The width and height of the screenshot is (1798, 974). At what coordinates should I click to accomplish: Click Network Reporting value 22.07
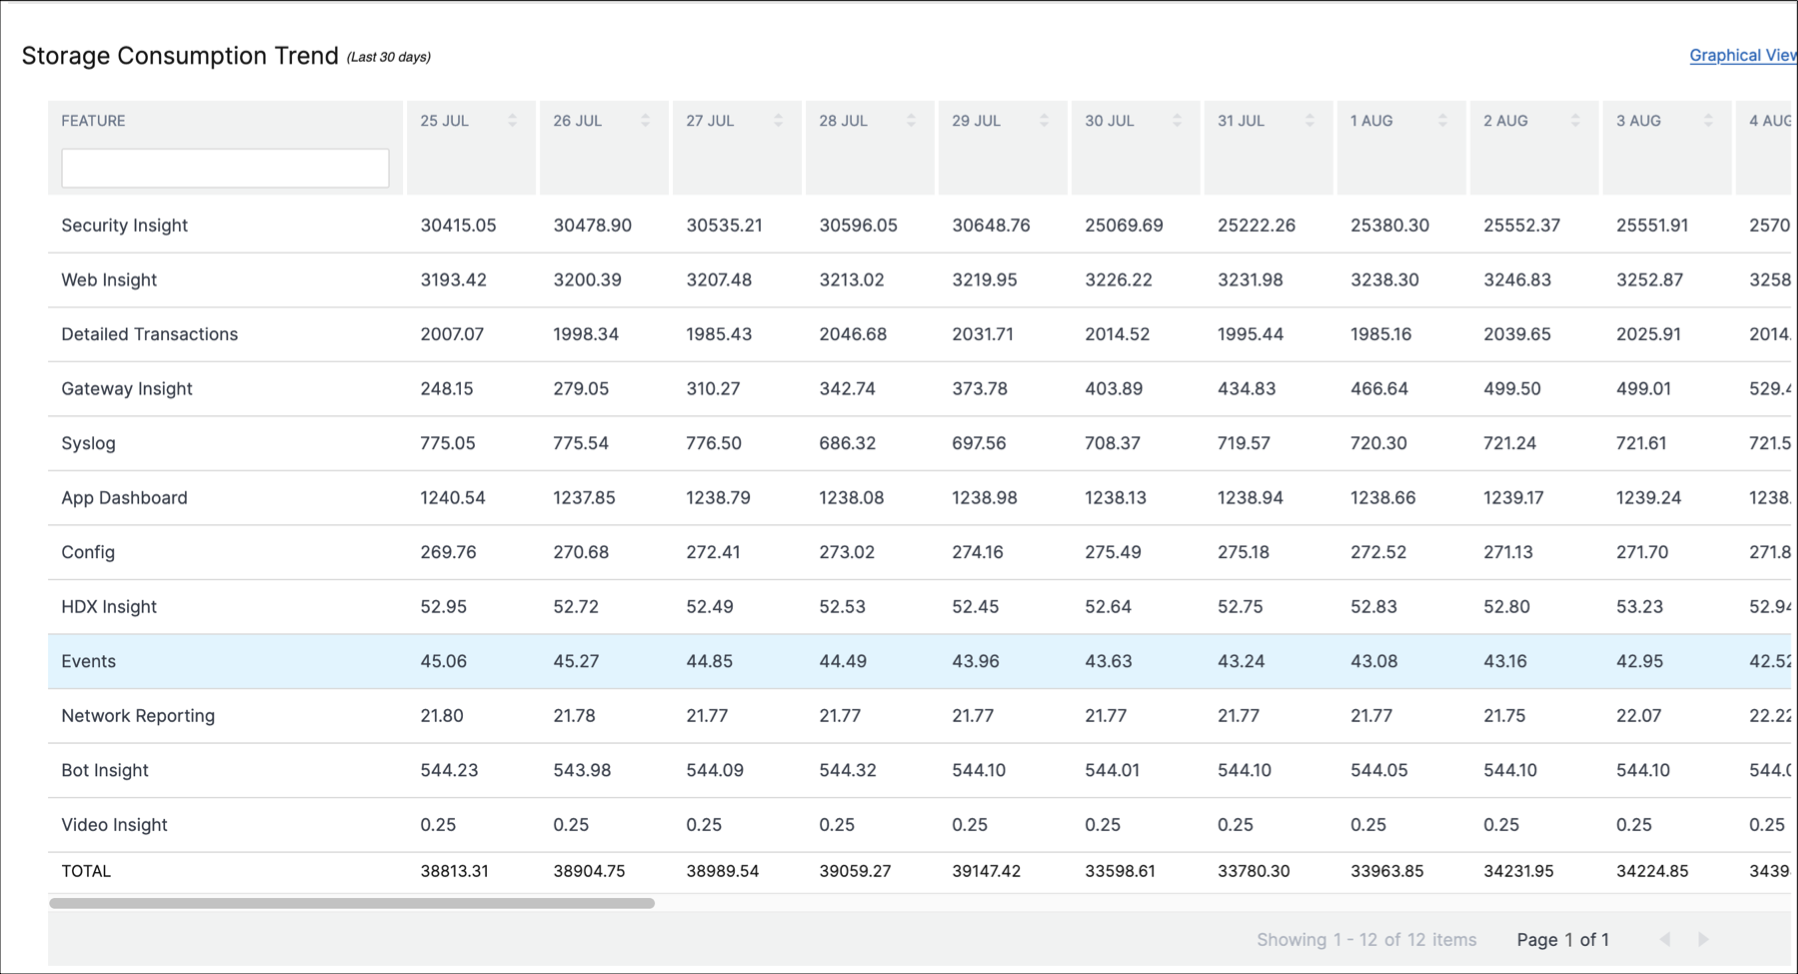1638,716
